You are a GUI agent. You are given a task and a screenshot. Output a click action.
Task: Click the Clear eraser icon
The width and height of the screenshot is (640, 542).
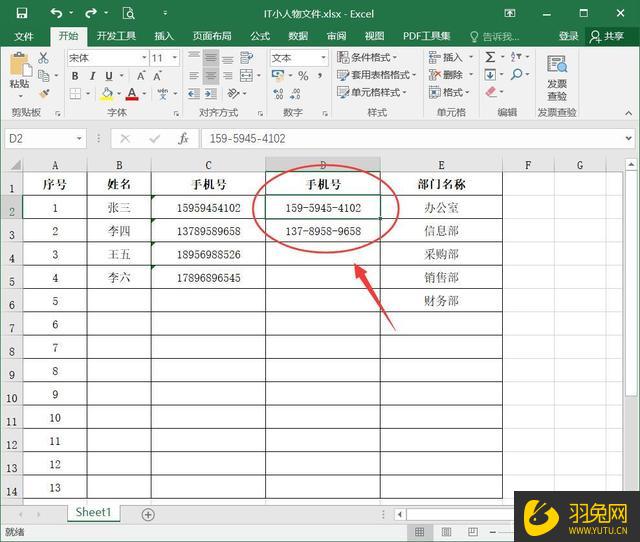pos(491,92)
